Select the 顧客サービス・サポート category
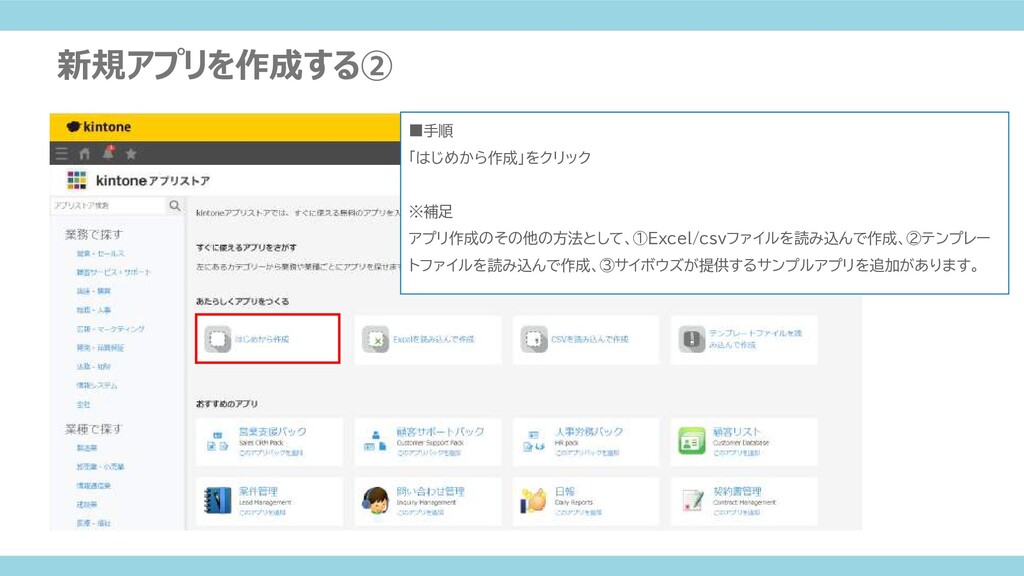 coord(114,272)
